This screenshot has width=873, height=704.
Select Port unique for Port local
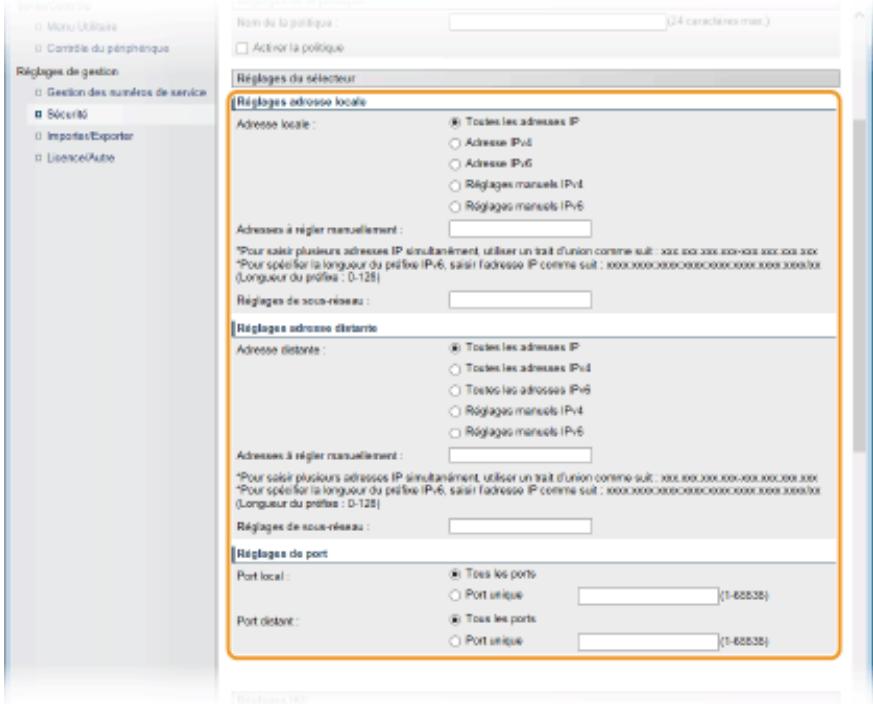455,595
